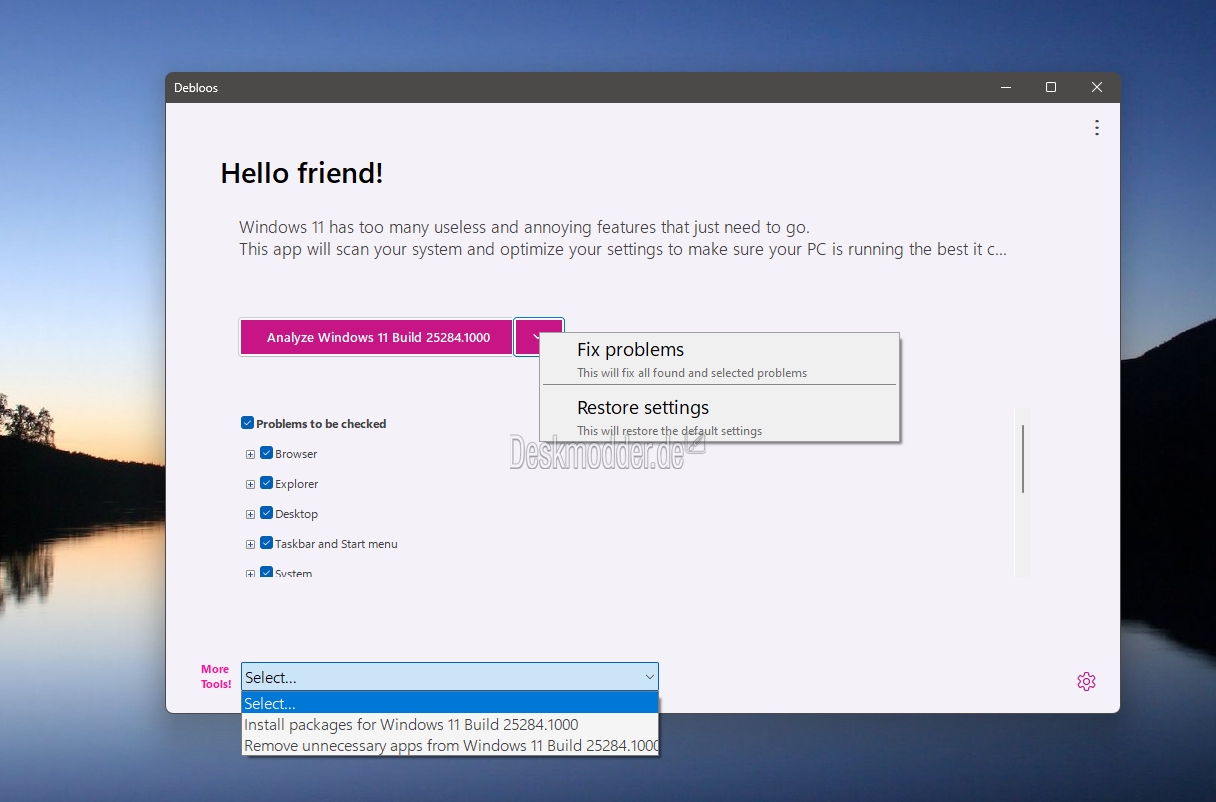Close the Debloos window
The width and height of the screenshot is (1216, 802).
pyautogui.click(x=1097, y=87)
